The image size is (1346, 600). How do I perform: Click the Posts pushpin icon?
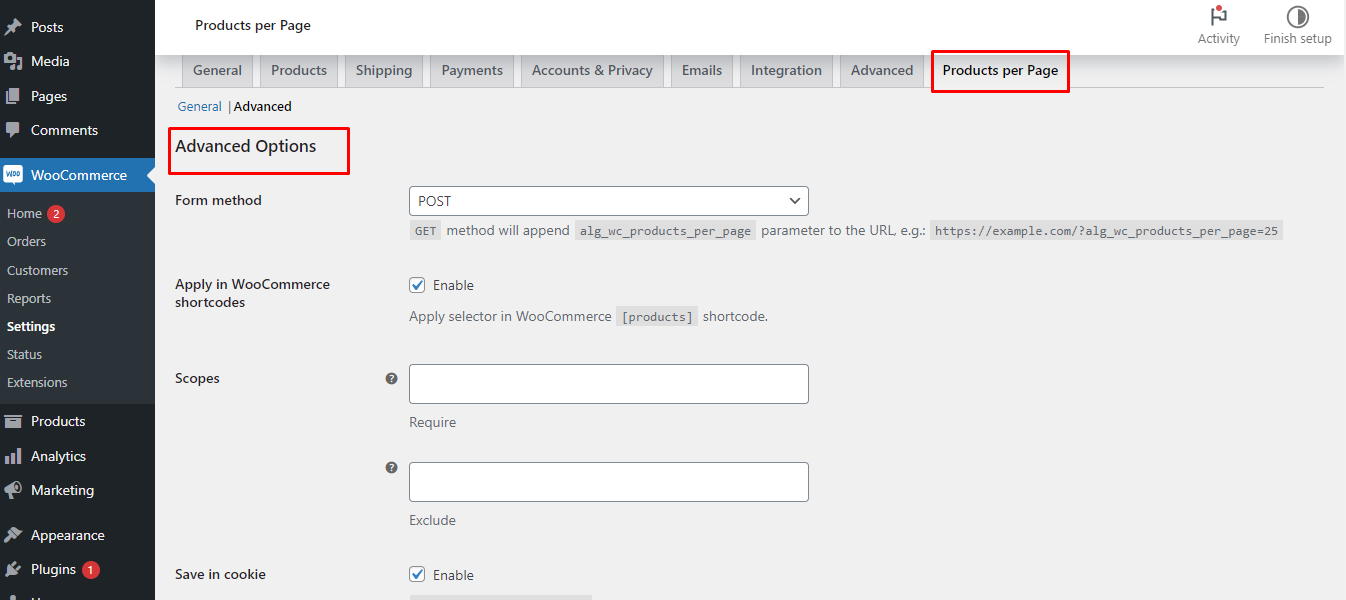[13, 27]
